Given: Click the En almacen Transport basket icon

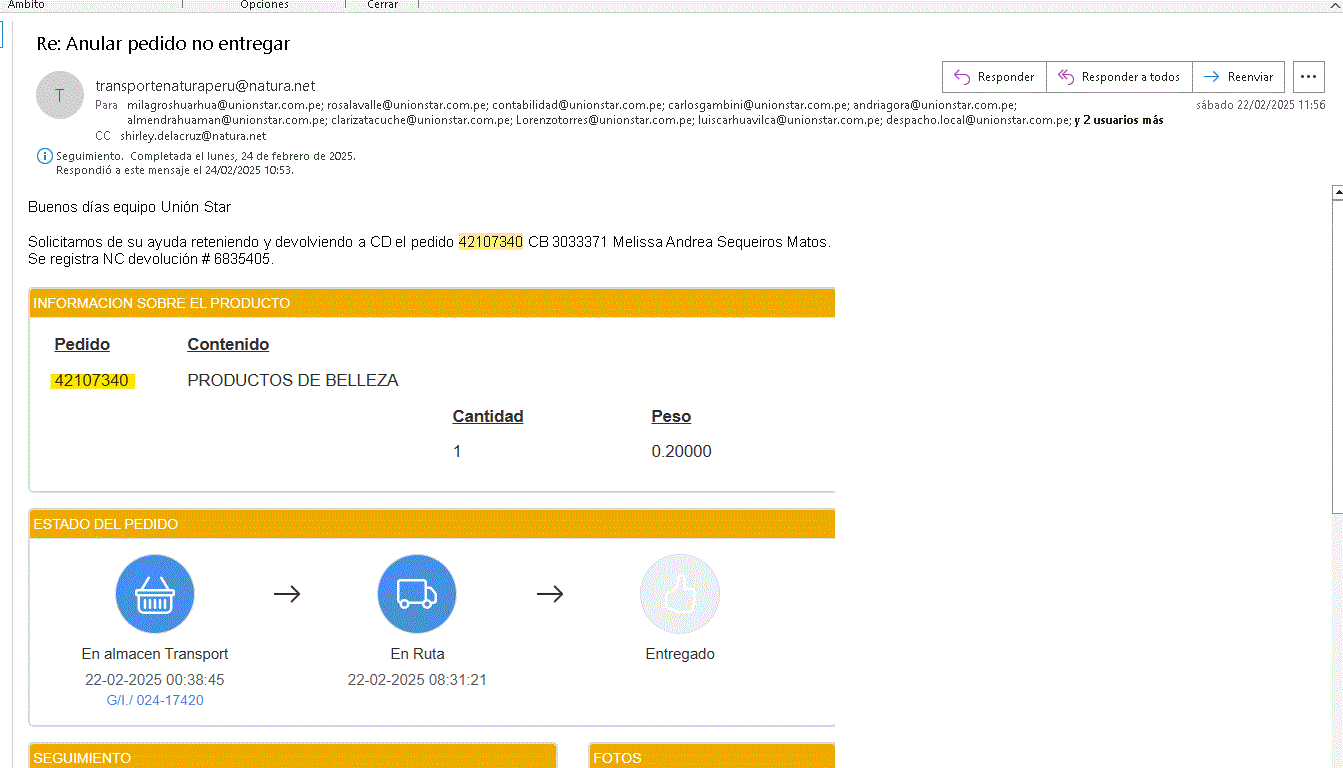Looking at the screenshot, I should click(155, 594).
